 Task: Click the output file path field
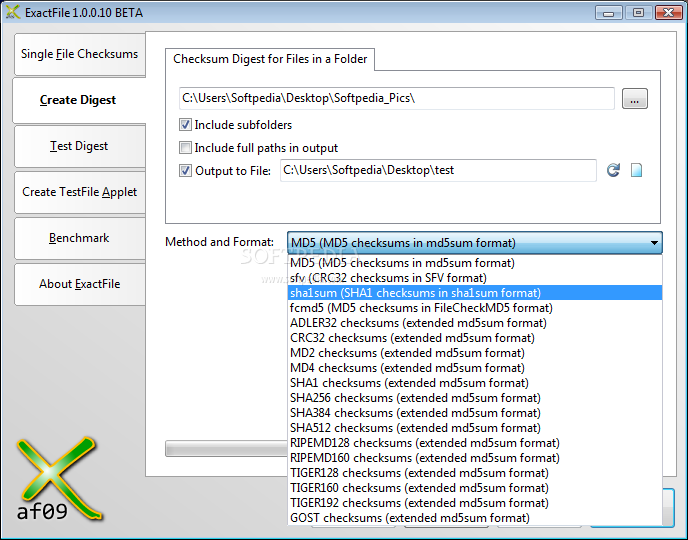(x=438, y=170)
